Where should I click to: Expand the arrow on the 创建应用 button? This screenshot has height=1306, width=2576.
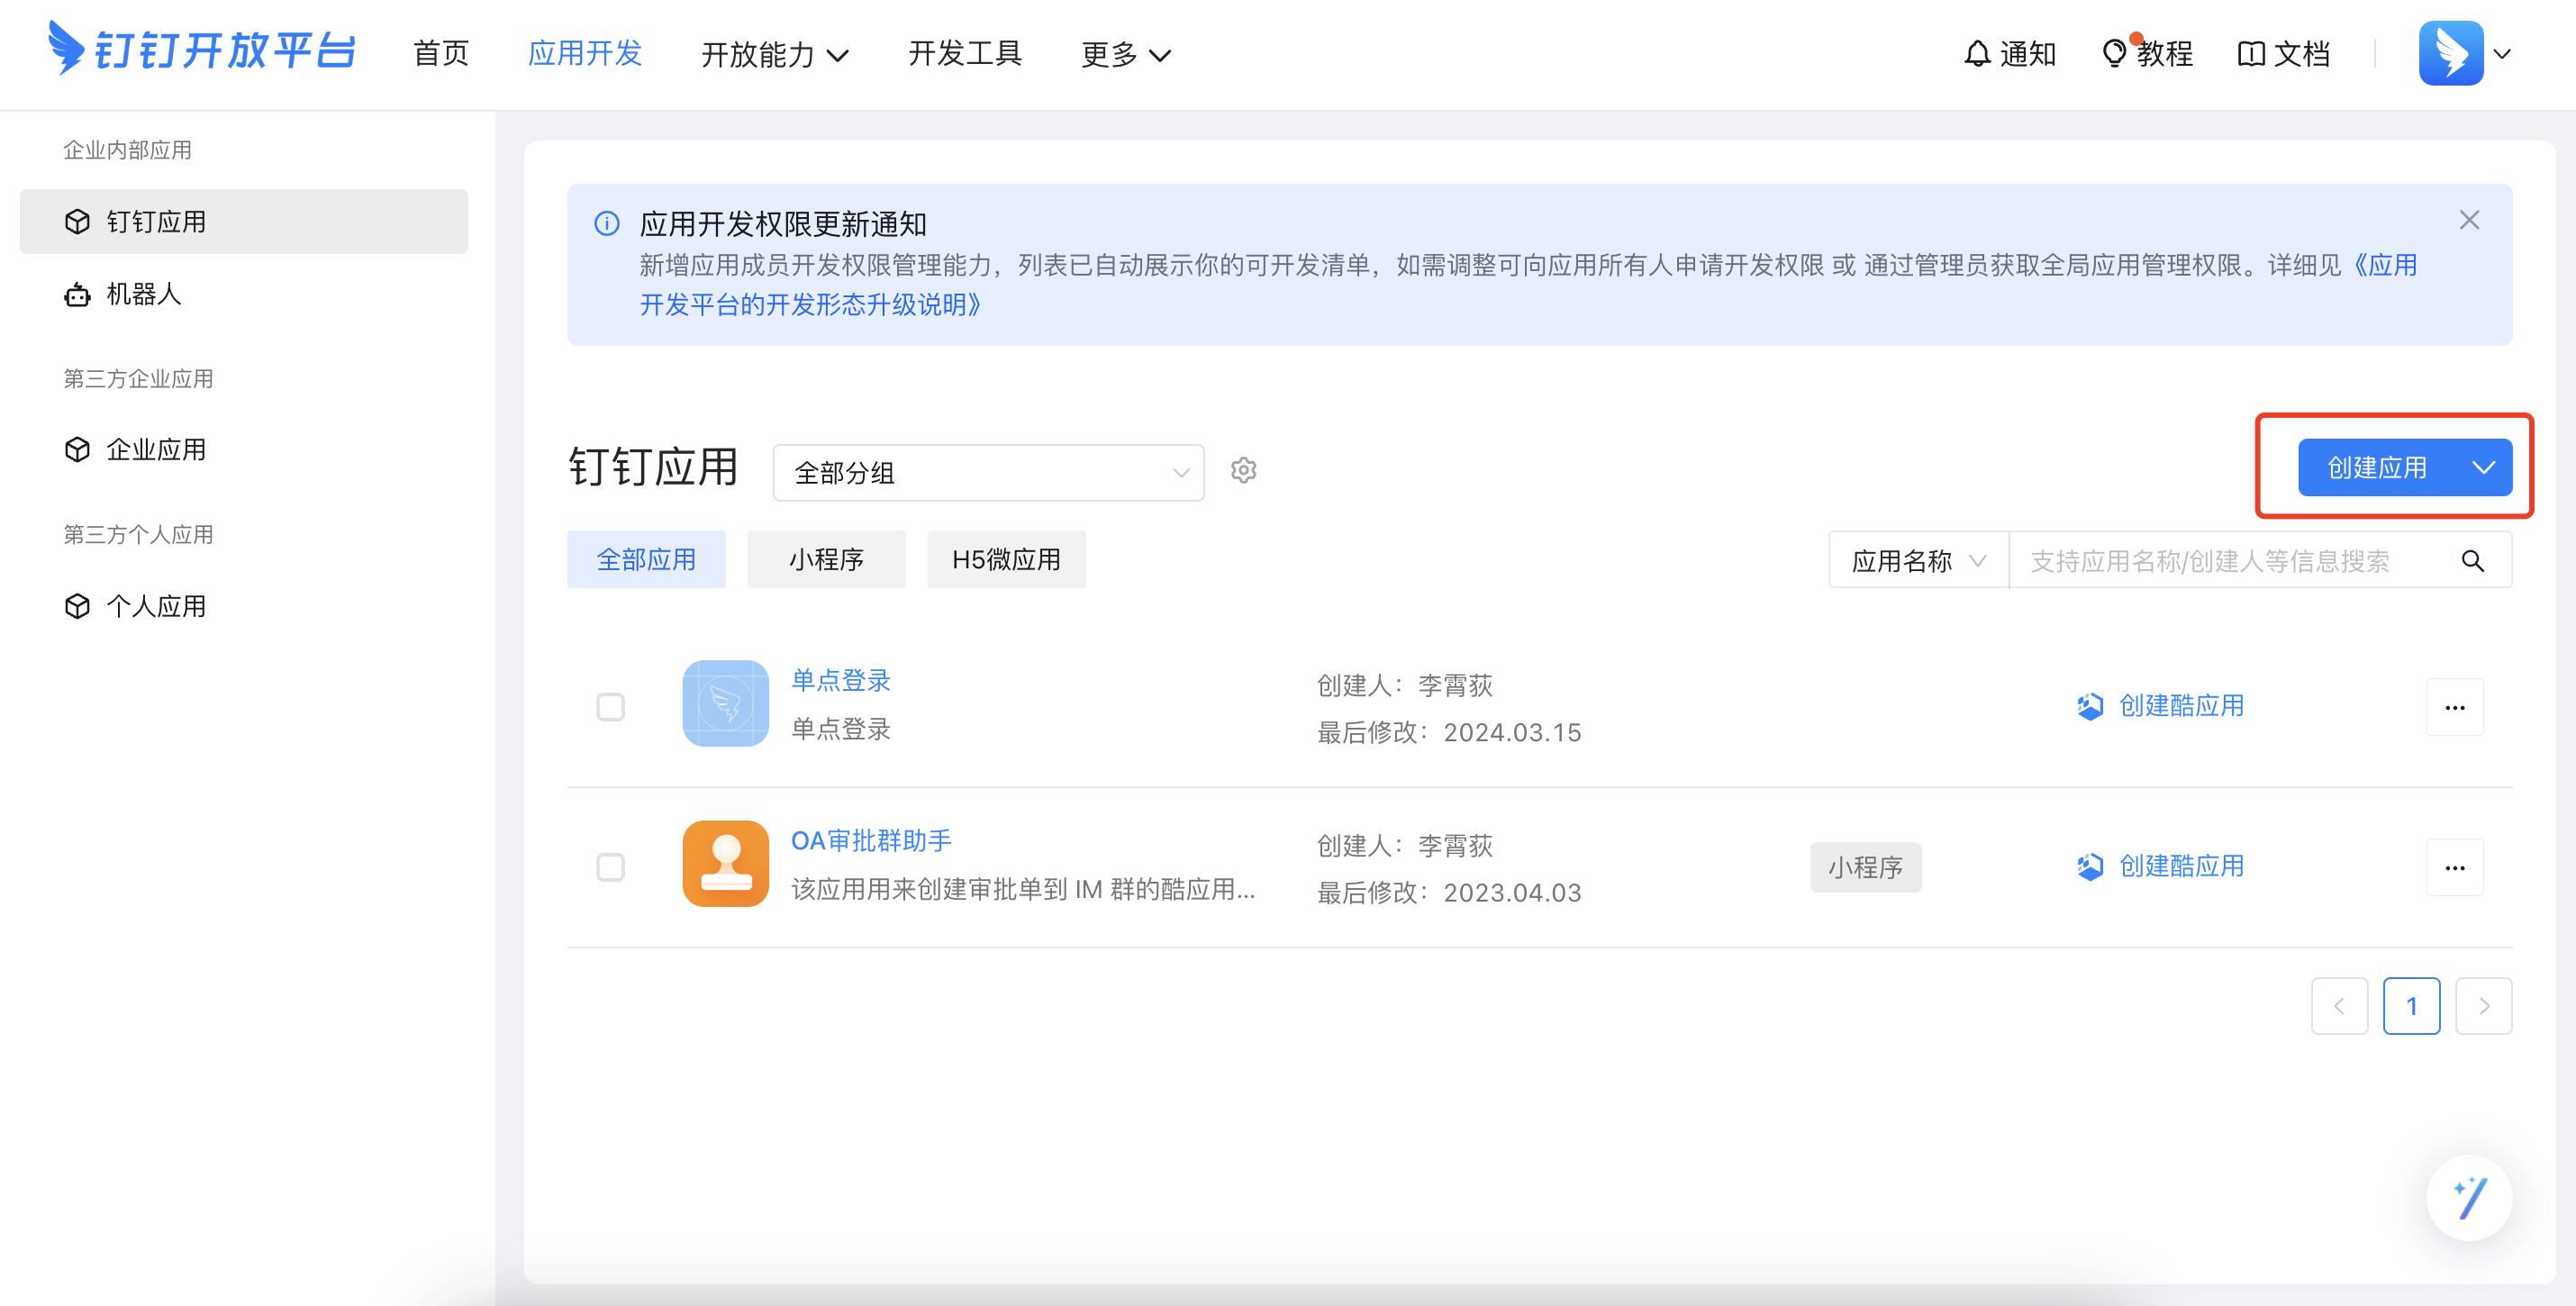pos(2484,467)
